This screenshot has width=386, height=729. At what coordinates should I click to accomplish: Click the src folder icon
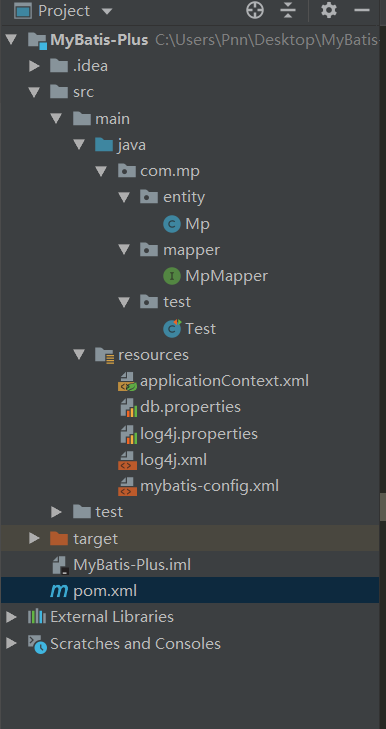point(59,92)
